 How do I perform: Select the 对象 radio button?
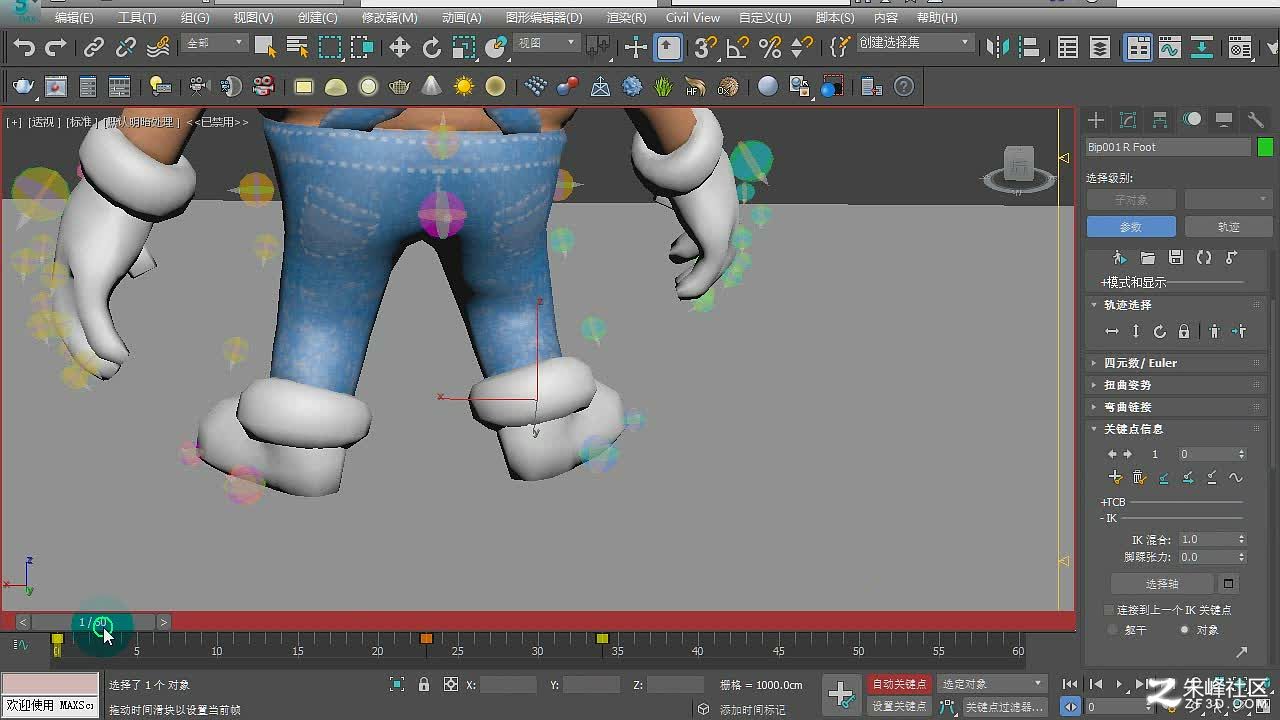point(1185,630)
